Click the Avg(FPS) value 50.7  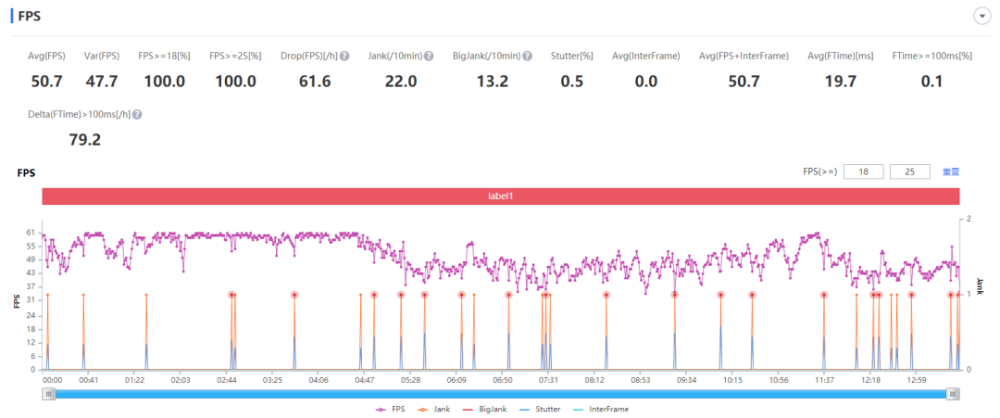[45, 81]
